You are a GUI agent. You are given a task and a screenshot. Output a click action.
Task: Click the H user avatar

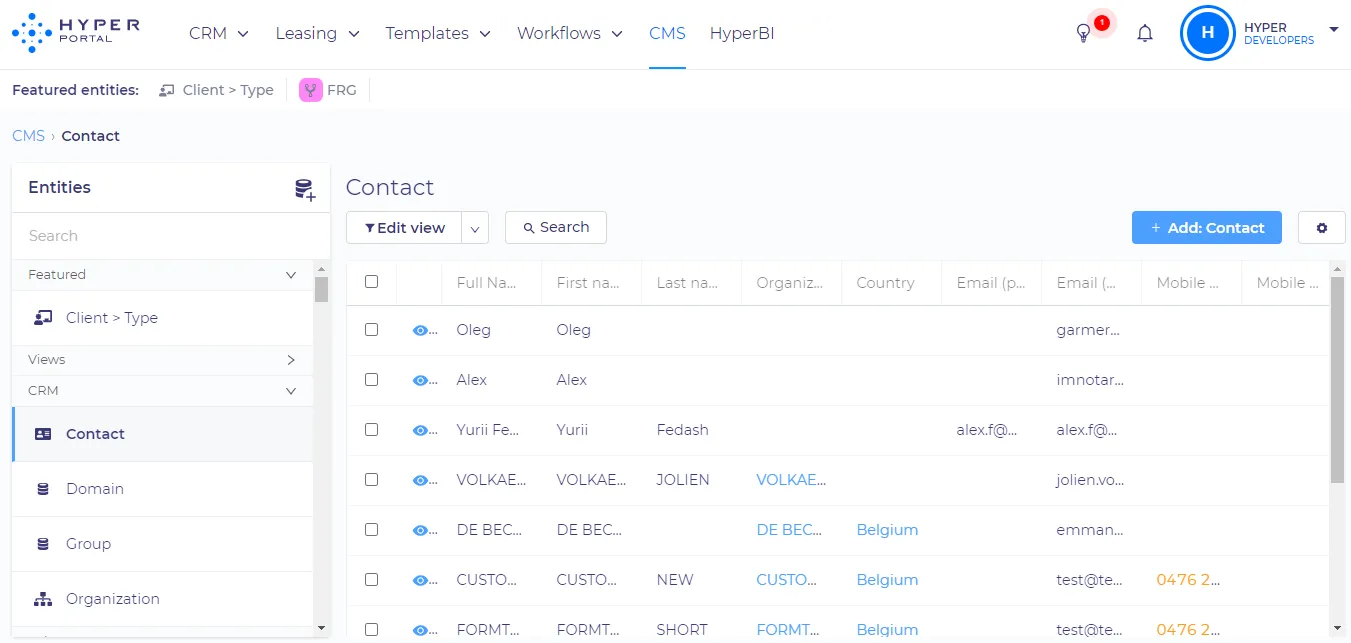coord(1207,33)
